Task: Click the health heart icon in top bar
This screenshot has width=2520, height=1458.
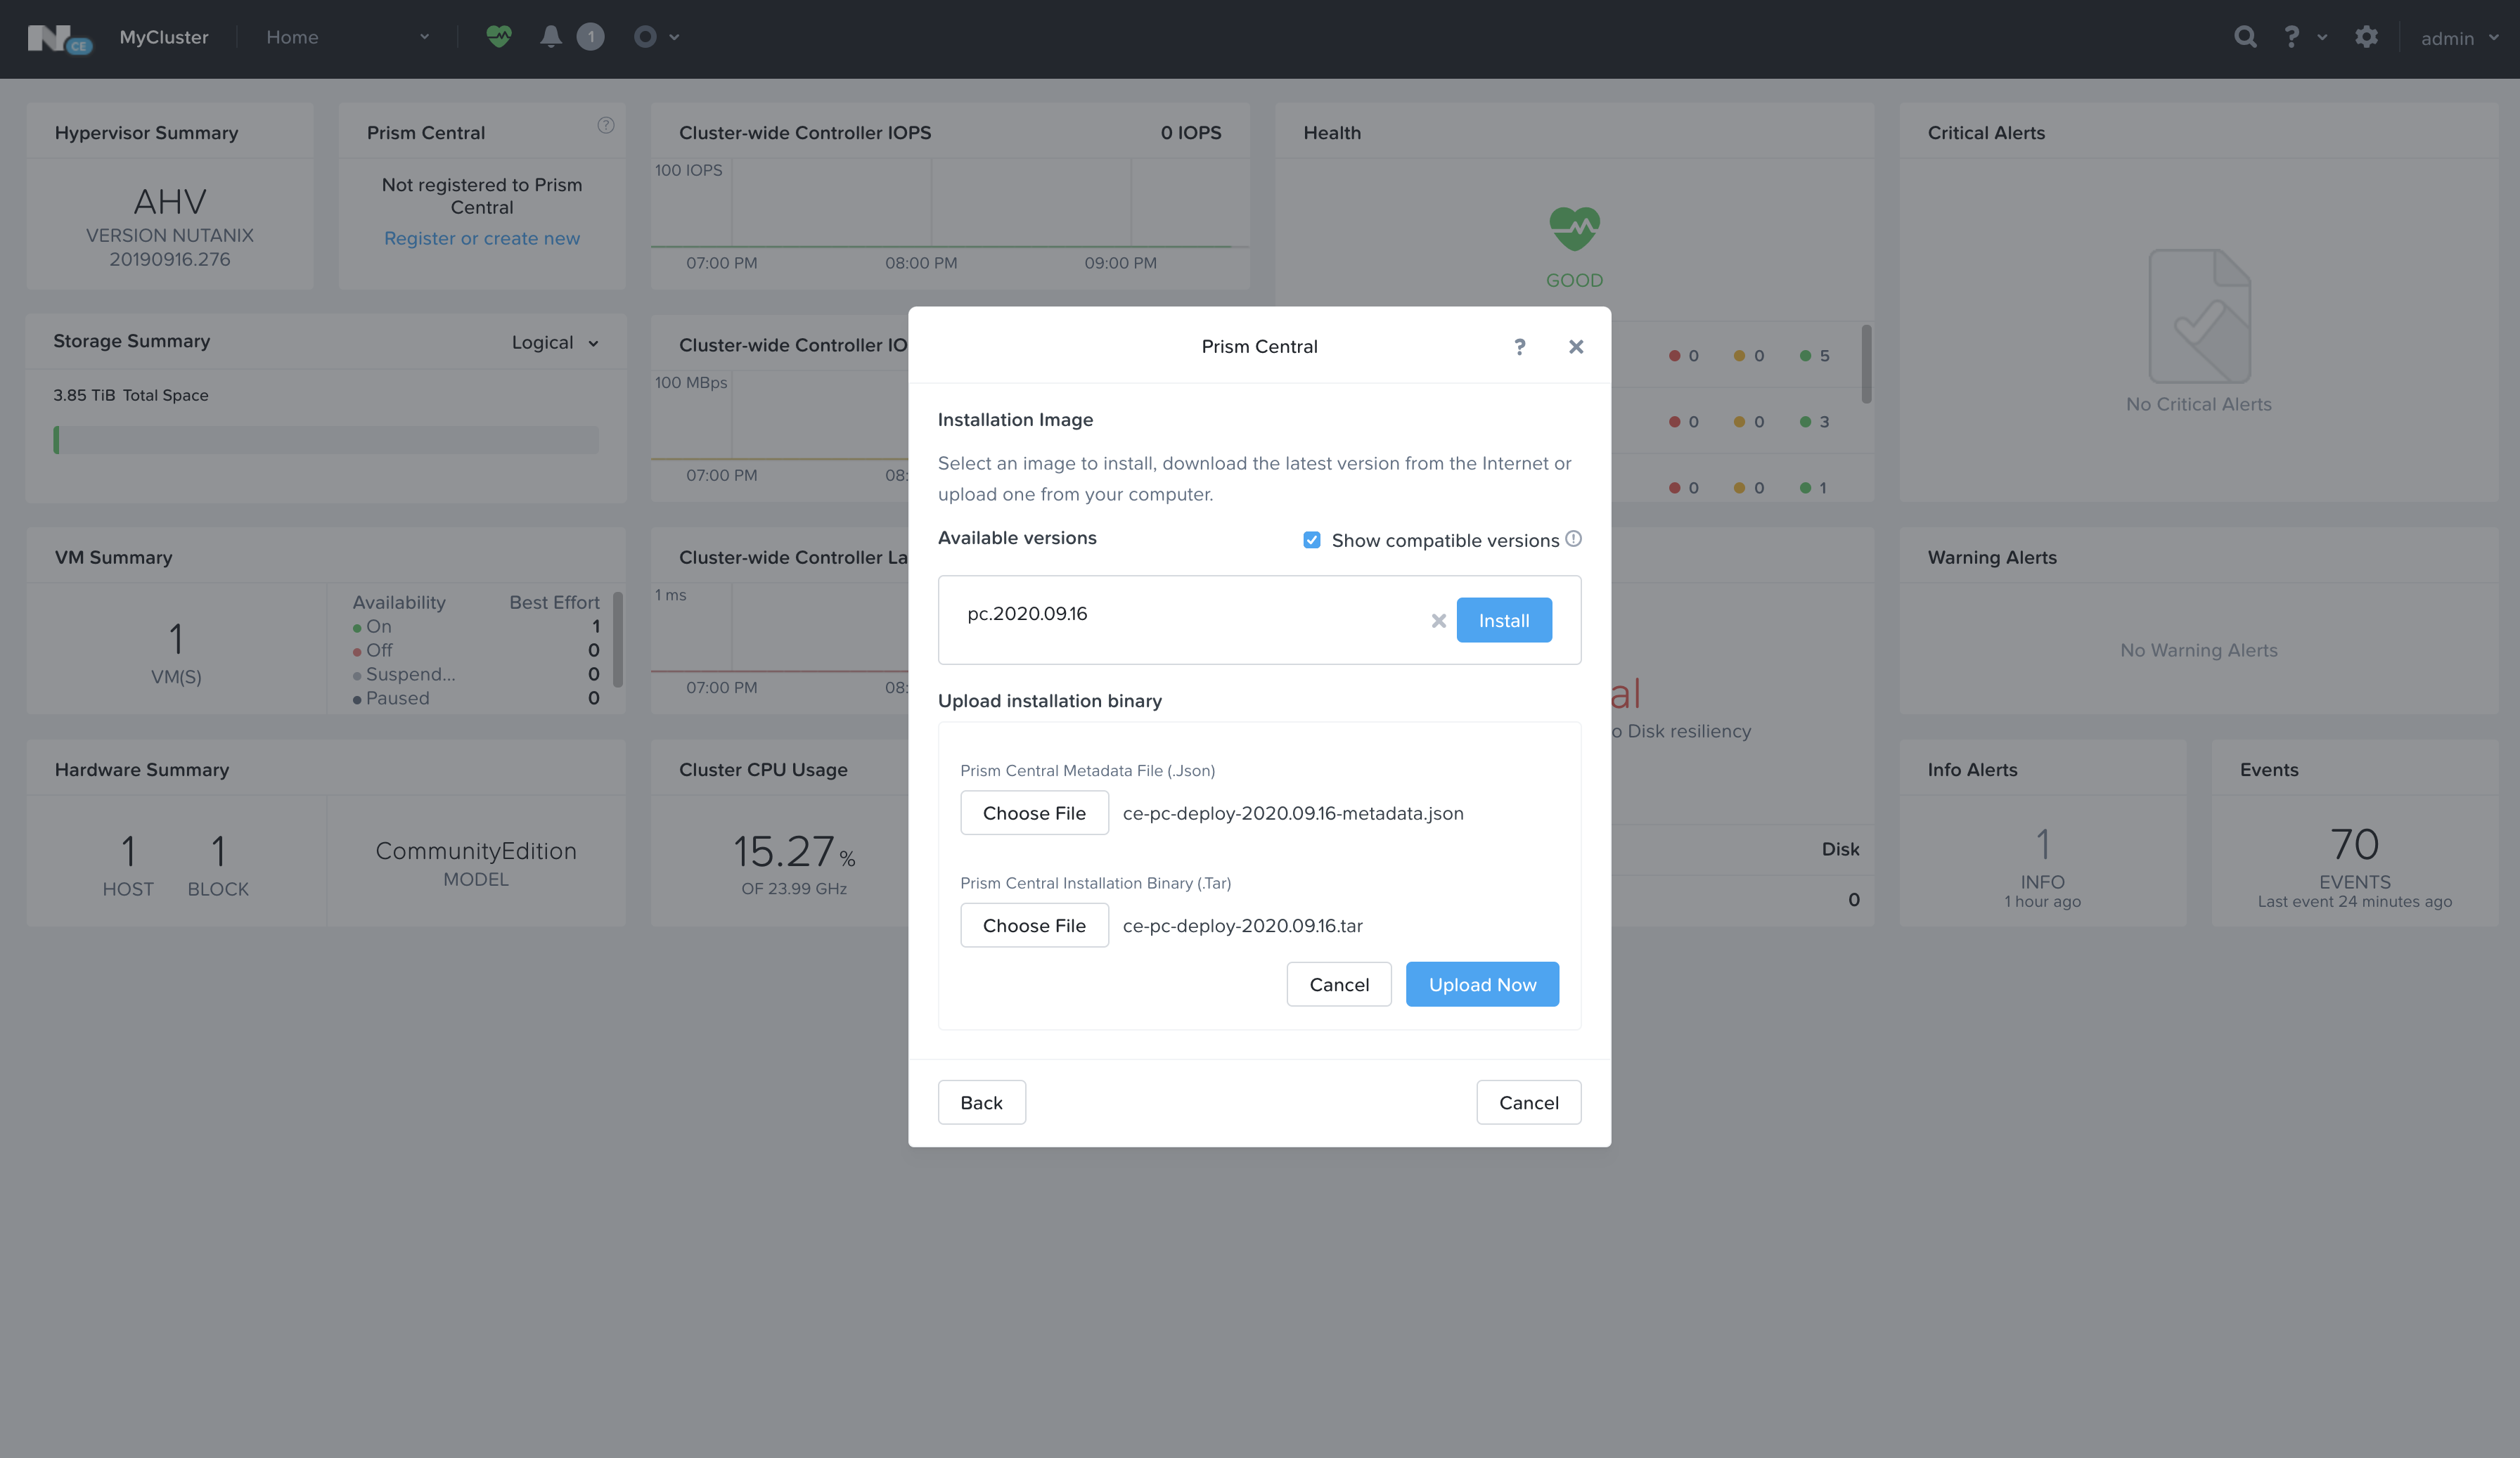Action: [x=498, y=37]
